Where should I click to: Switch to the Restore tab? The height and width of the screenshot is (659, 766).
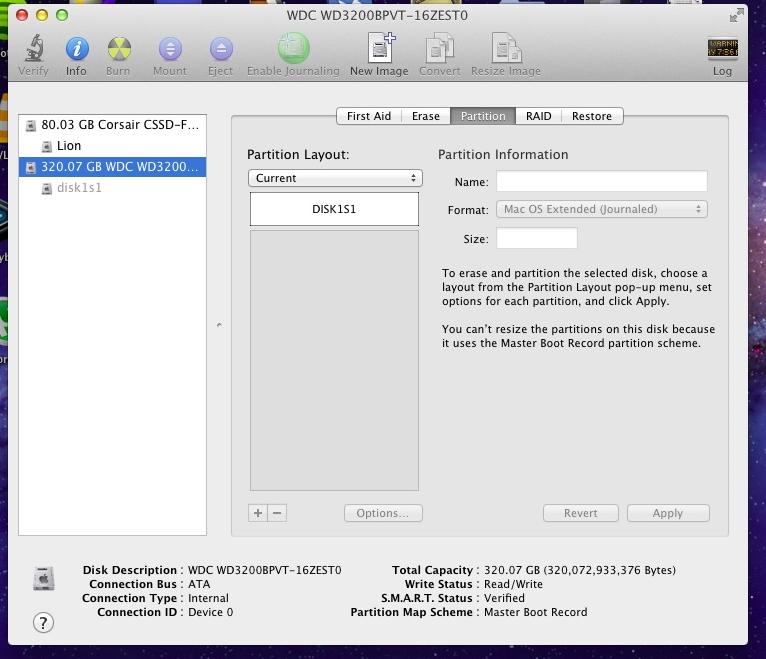click(592, 116)
